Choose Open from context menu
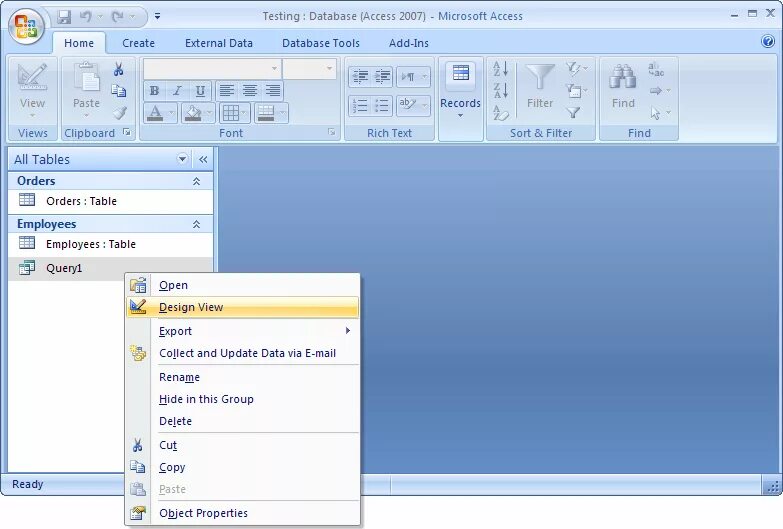This screenshot has height=529, width=783. 243,285
